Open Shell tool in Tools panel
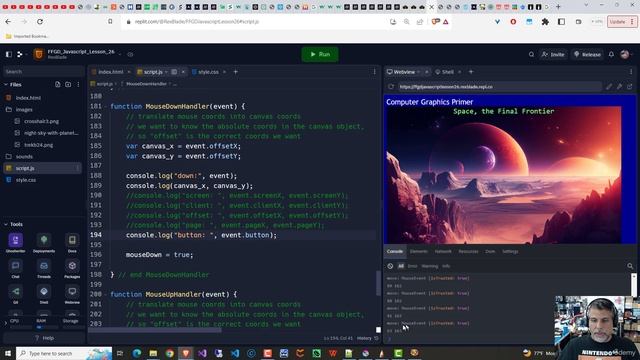640x360 pixels. (44, 294)
